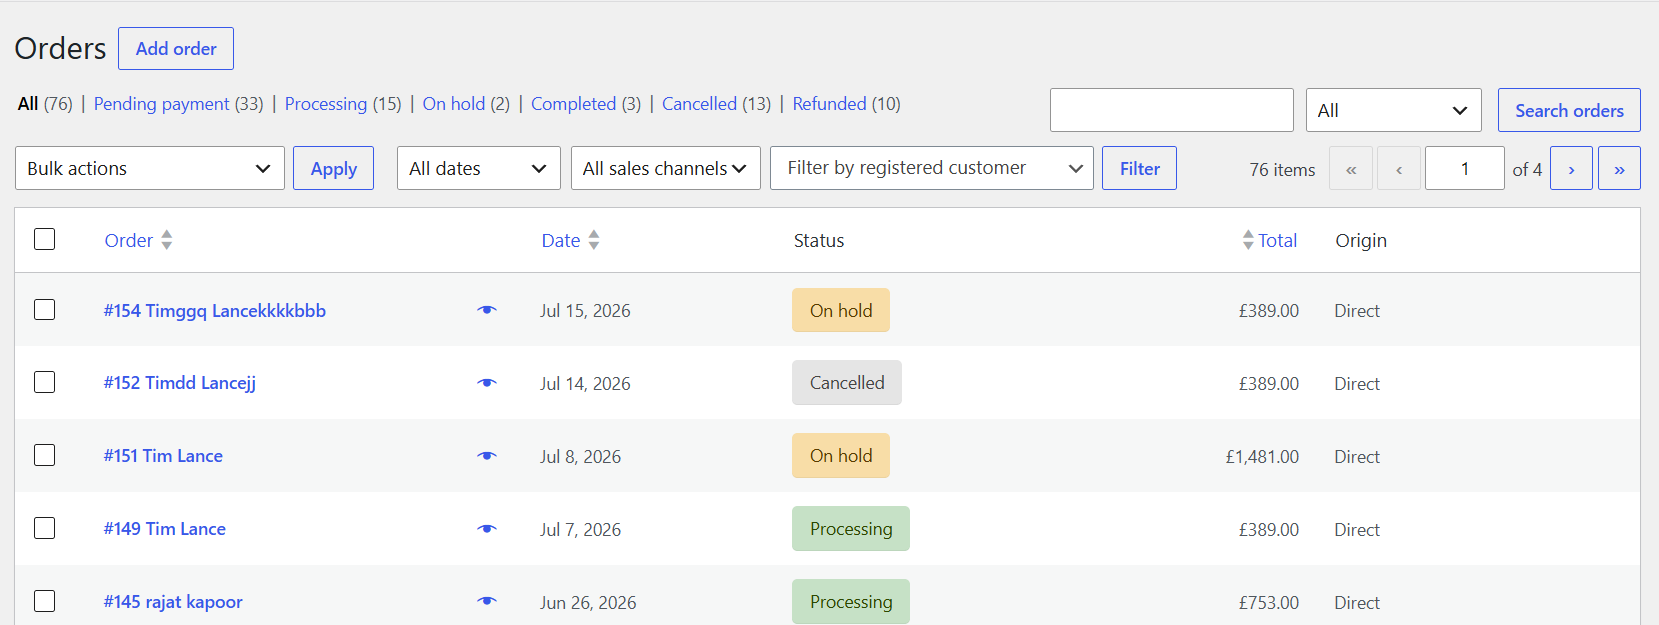Preview order #152 Timdd Lancejj eye icon
The width and height of the screenshot is (1659, 625).
[x=487, y=383]
